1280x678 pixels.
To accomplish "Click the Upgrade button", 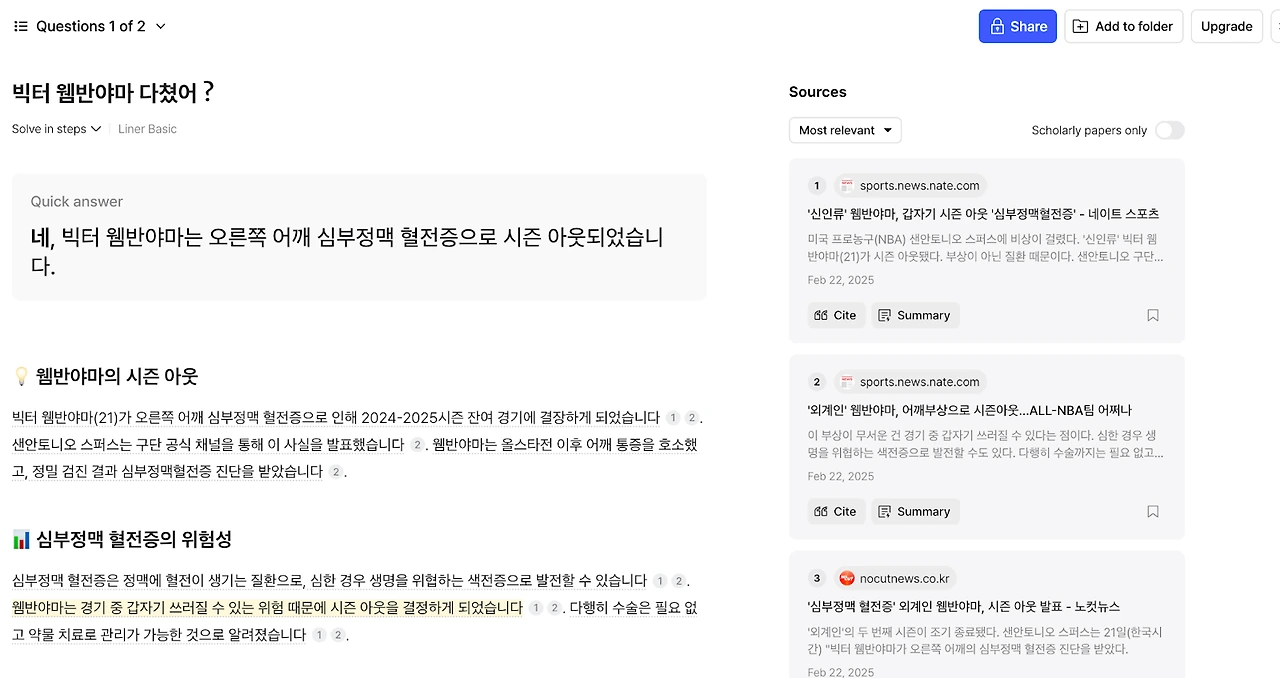I will click(1227, 27).
